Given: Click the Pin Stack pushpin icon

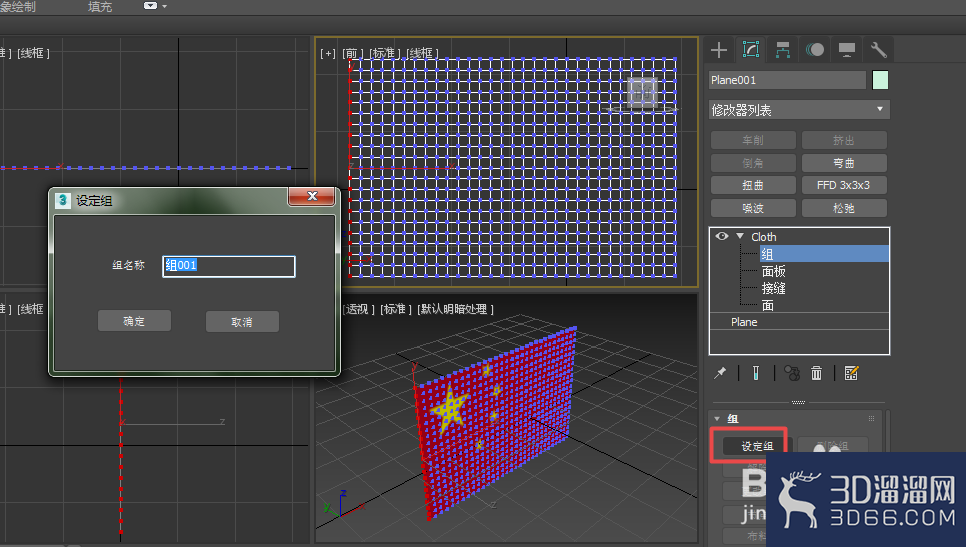Looking at the screenshot, I should click(x=720, y=373).
